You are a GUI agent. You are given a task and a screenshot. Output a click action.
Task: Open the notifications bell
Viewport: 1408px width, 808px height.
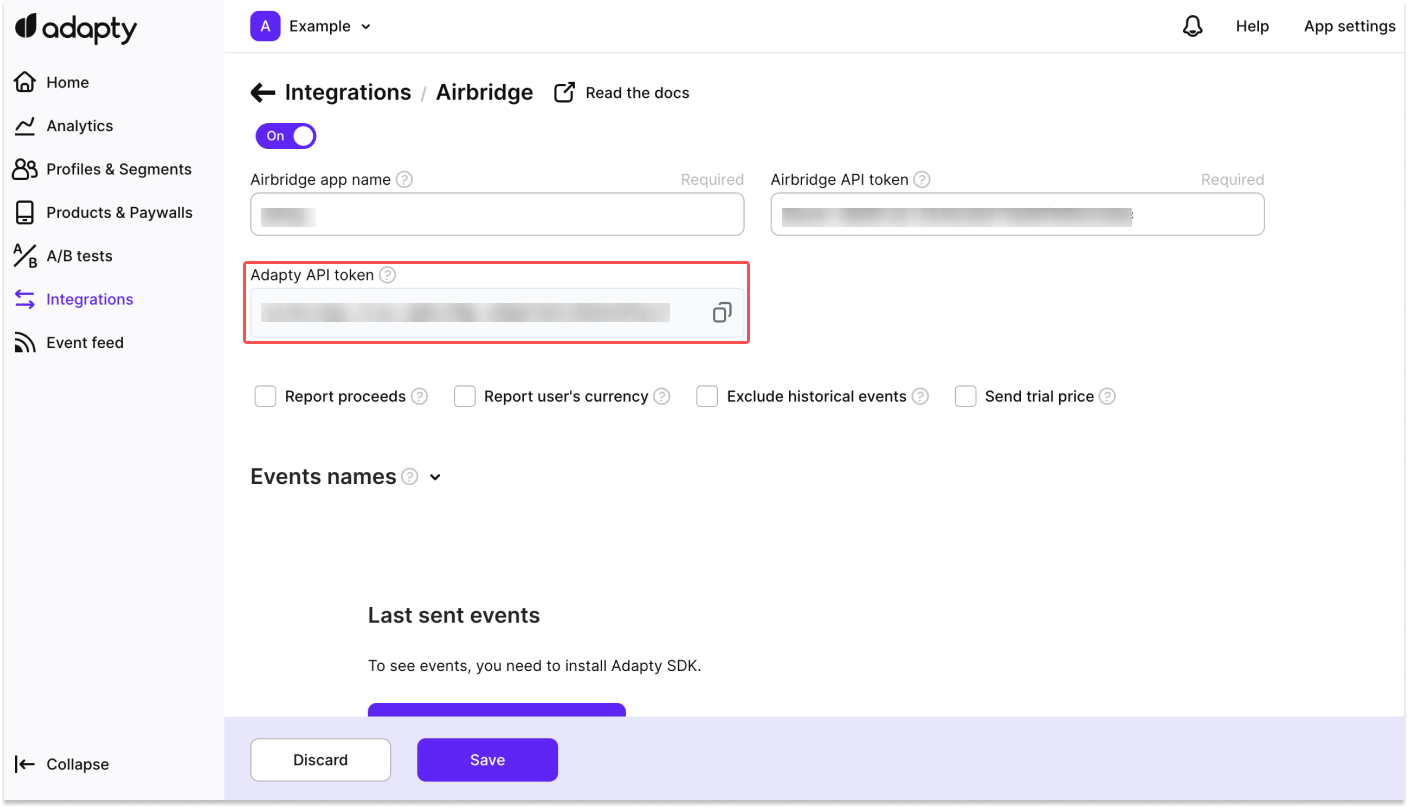1192,27
